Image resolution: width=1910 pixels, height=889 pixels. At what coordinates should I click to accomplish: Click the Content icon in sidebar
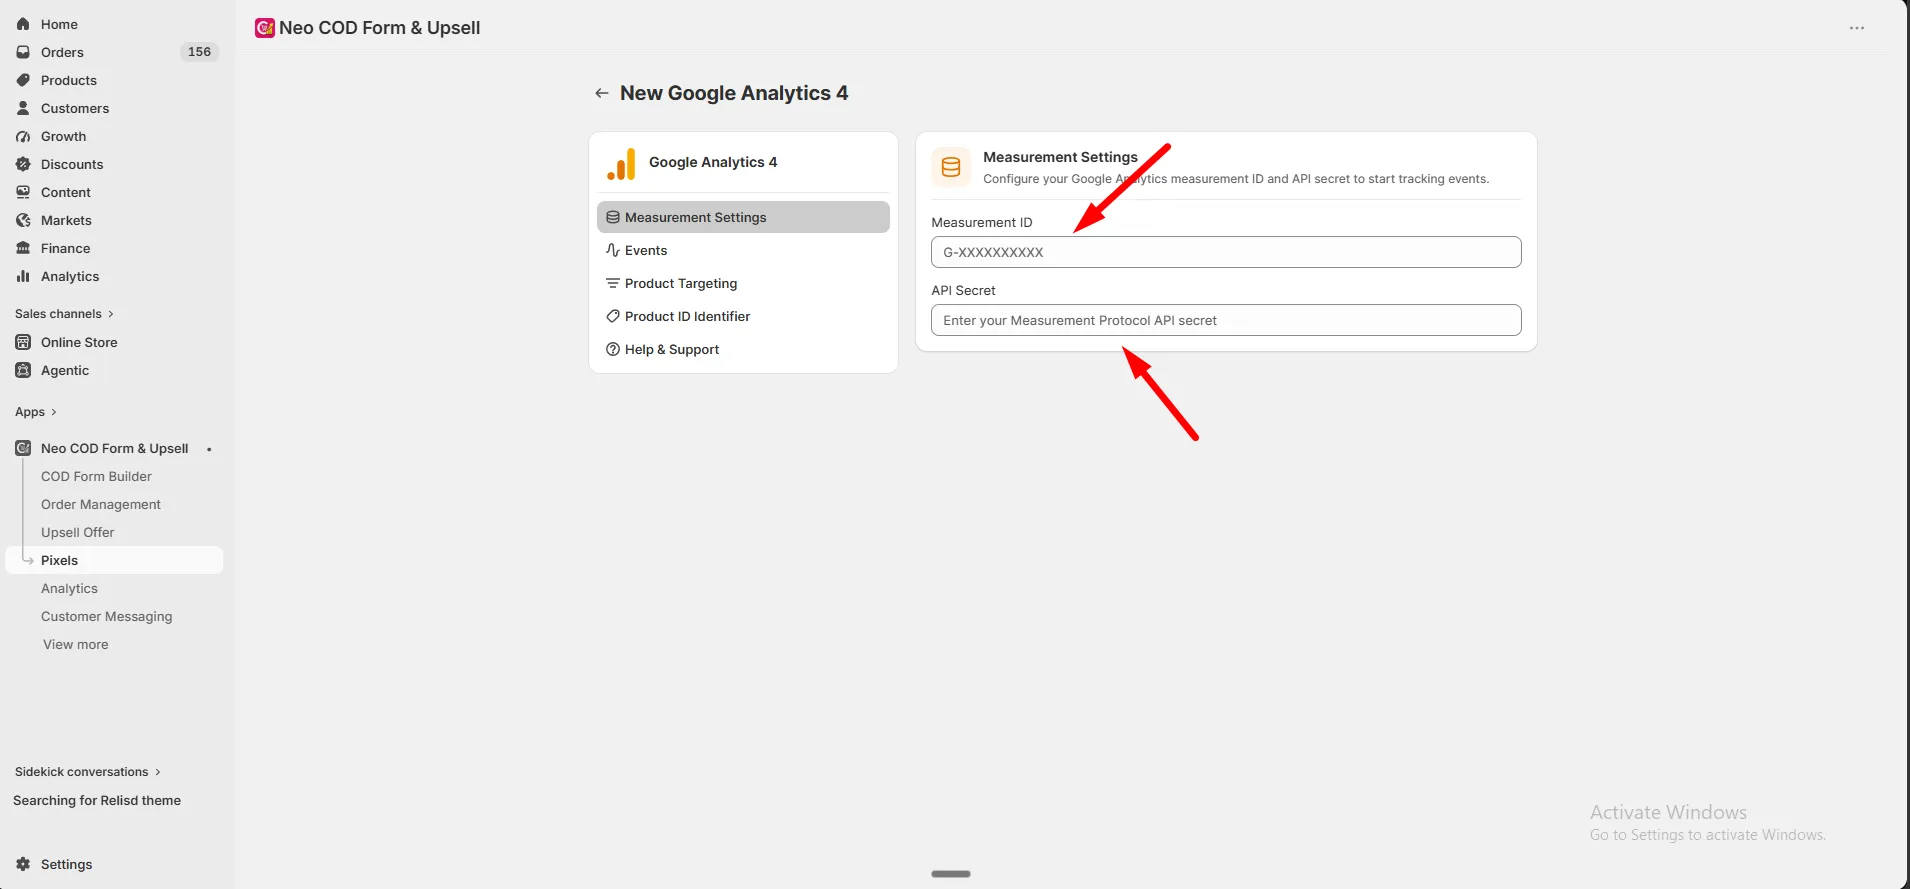(23, 192)
